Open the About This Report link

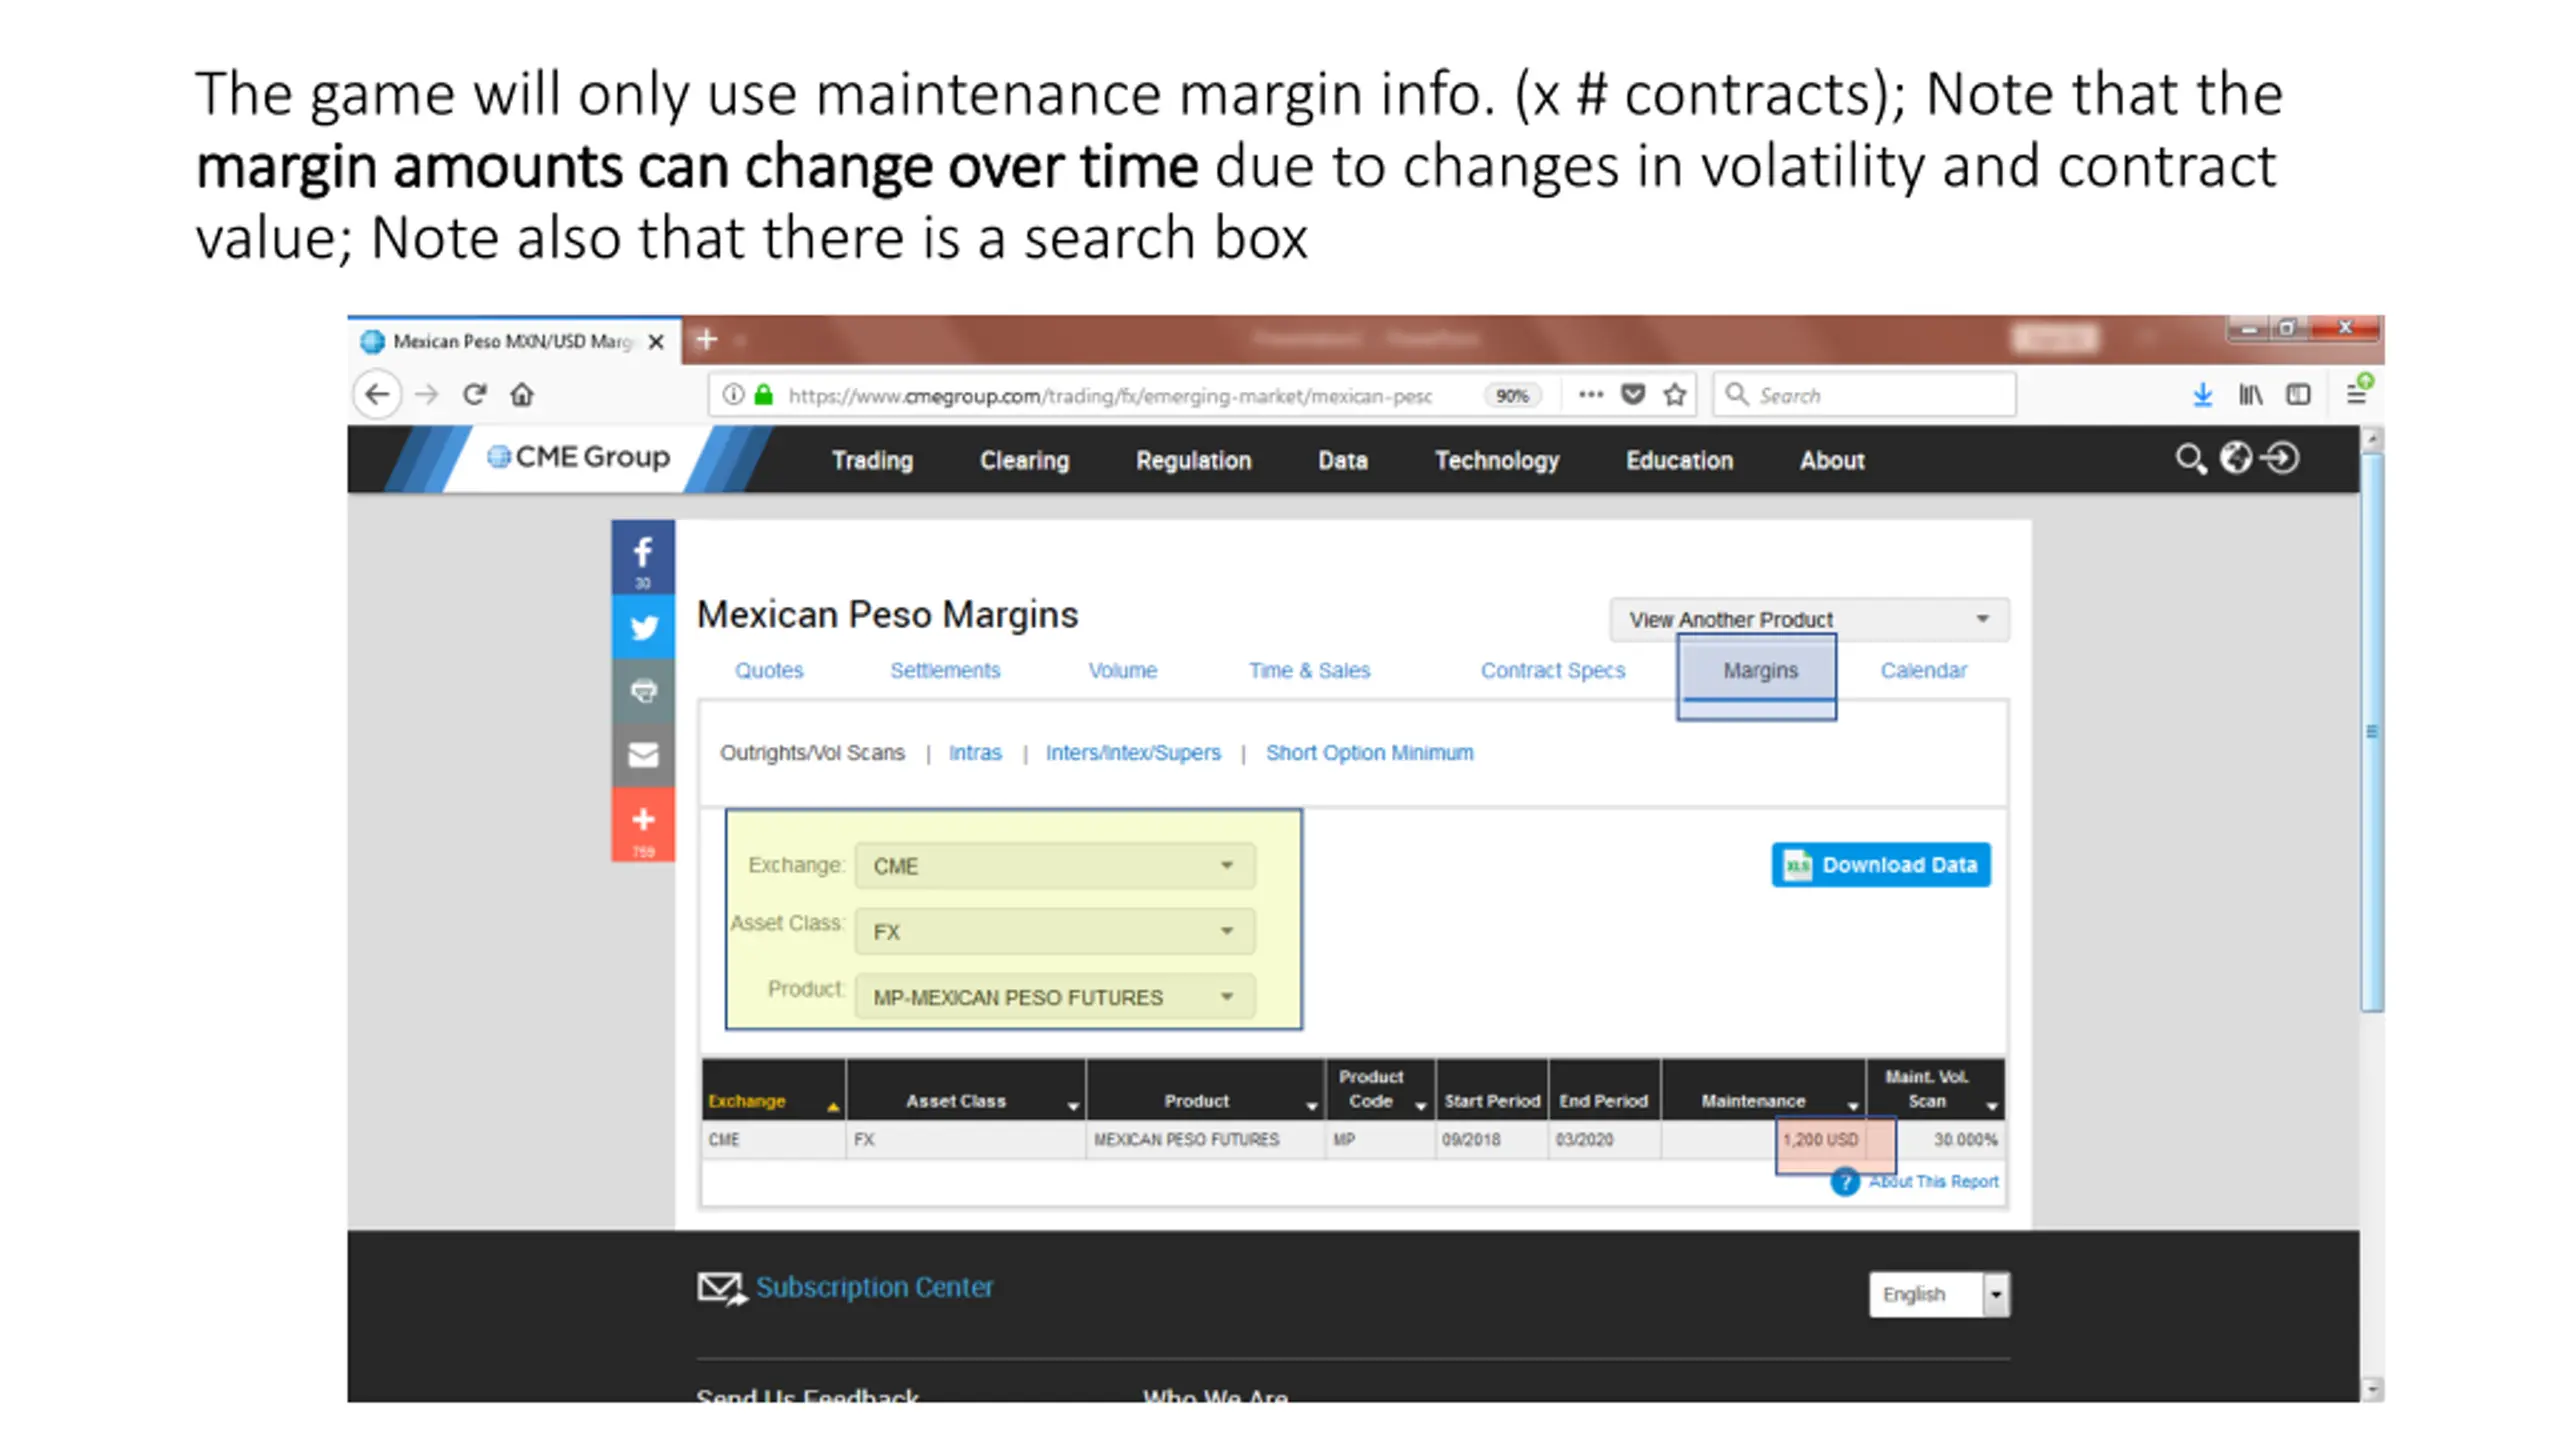1933,1182
